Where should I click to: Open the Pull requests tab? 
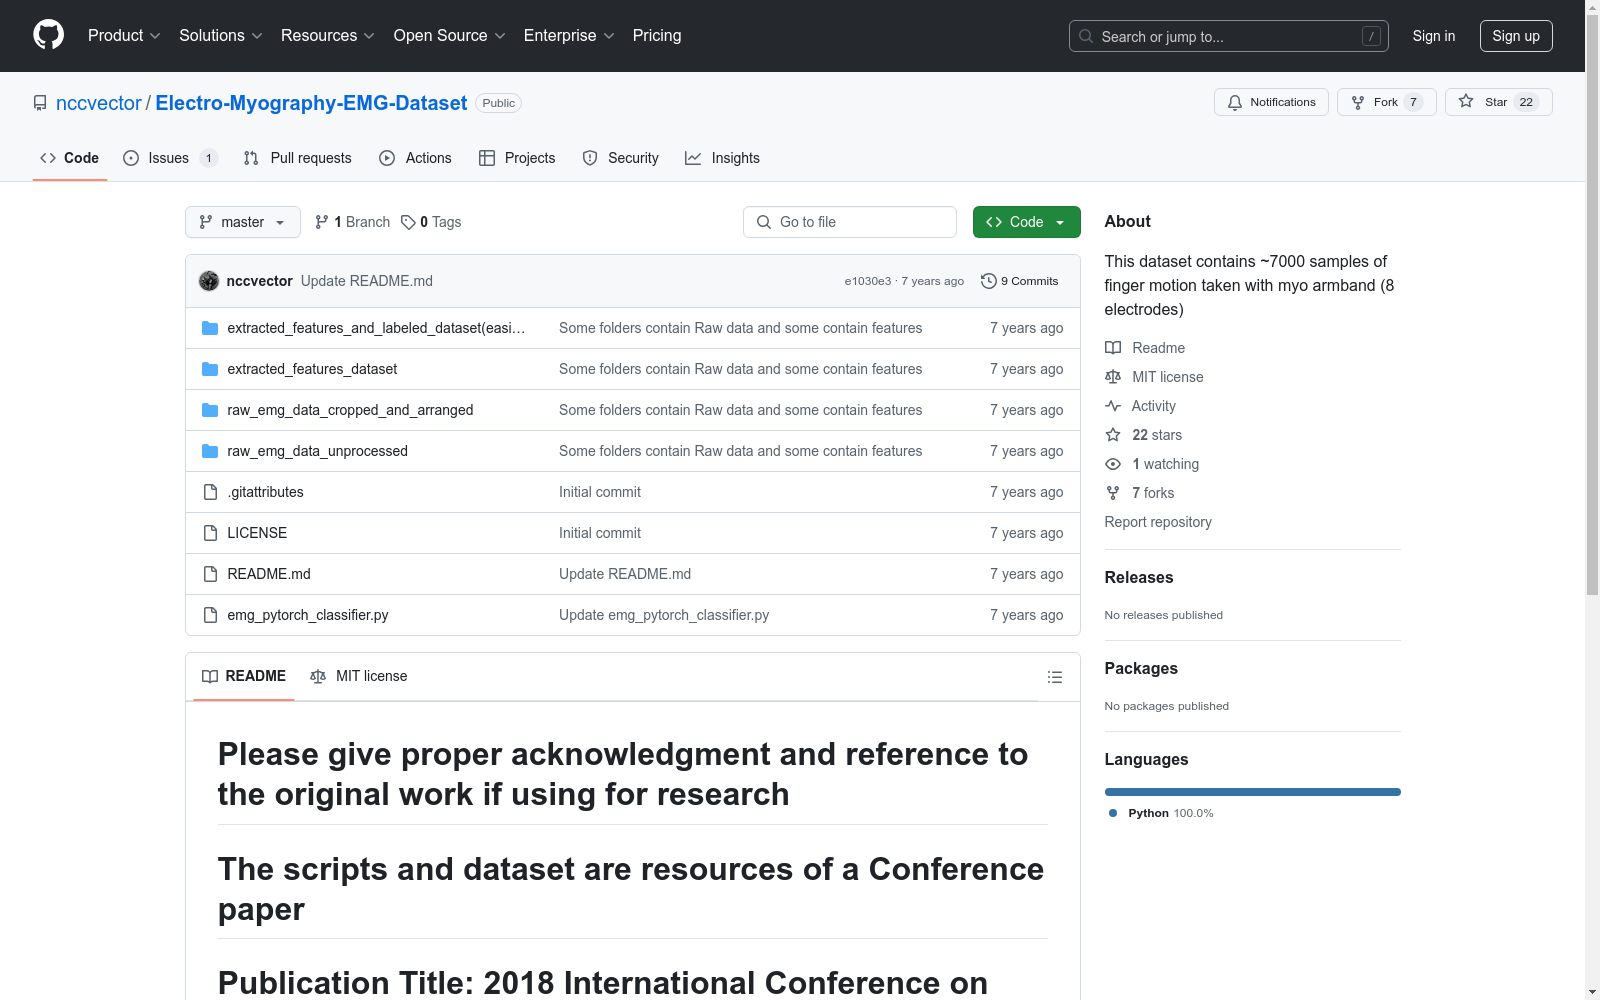[x=298, y=158]
